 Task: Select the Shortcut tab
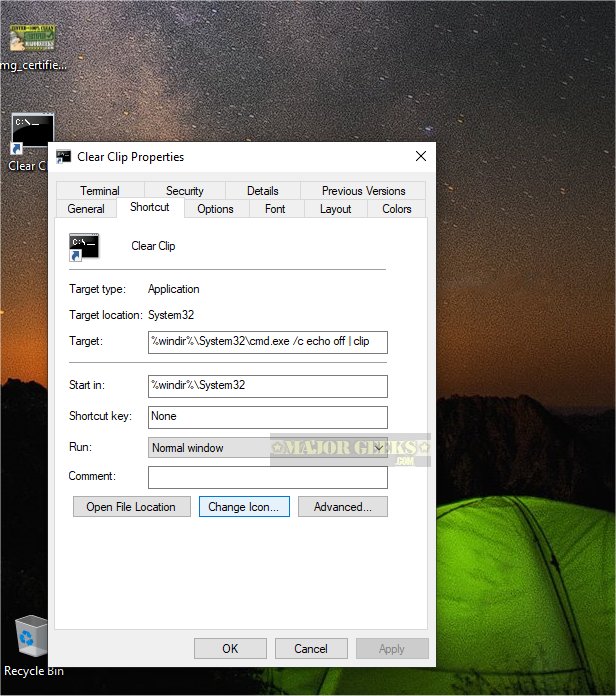(150, 207)
